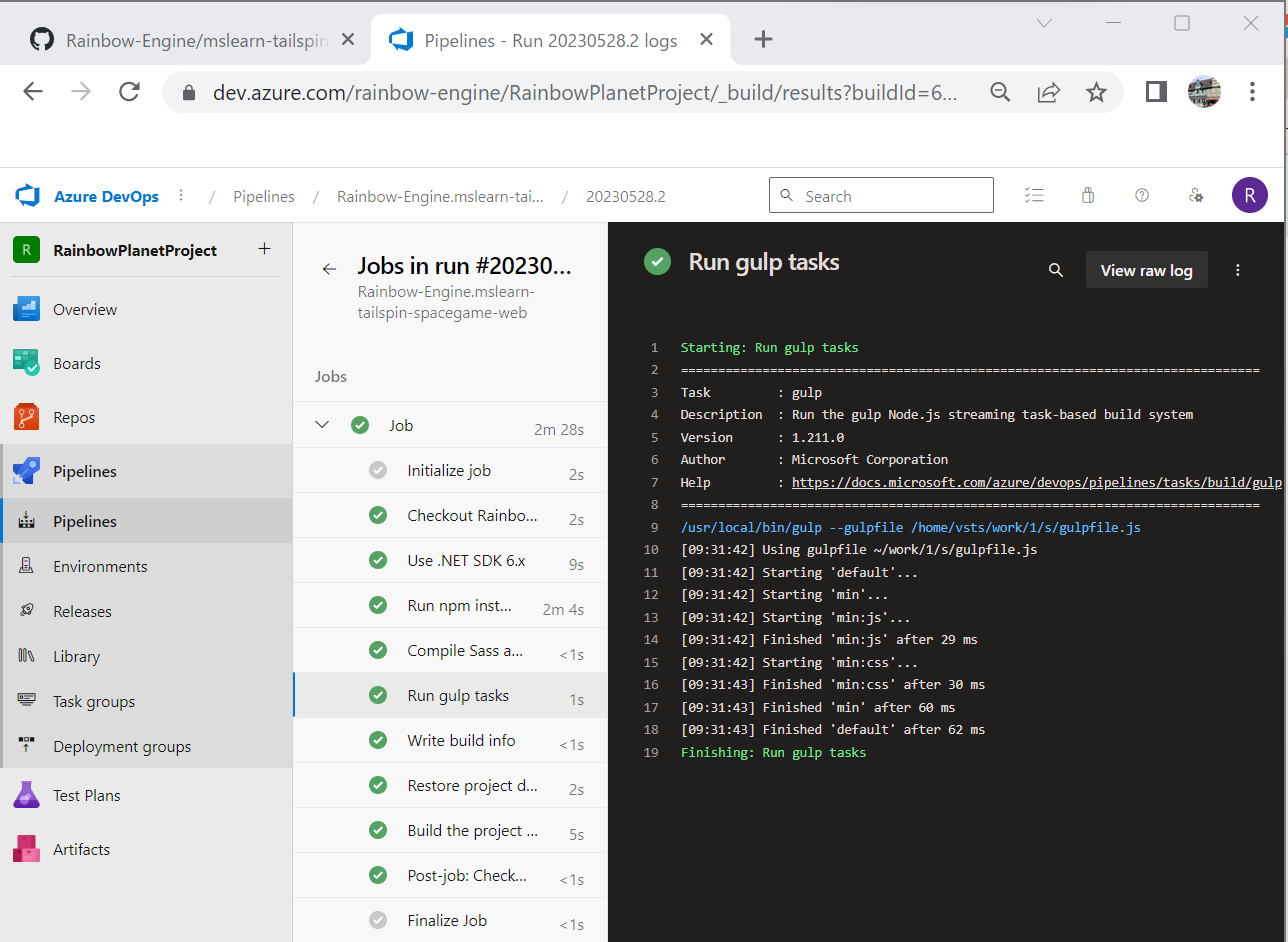
Task: Select Run gulp tasks step
Action: (x=450, y=695)
